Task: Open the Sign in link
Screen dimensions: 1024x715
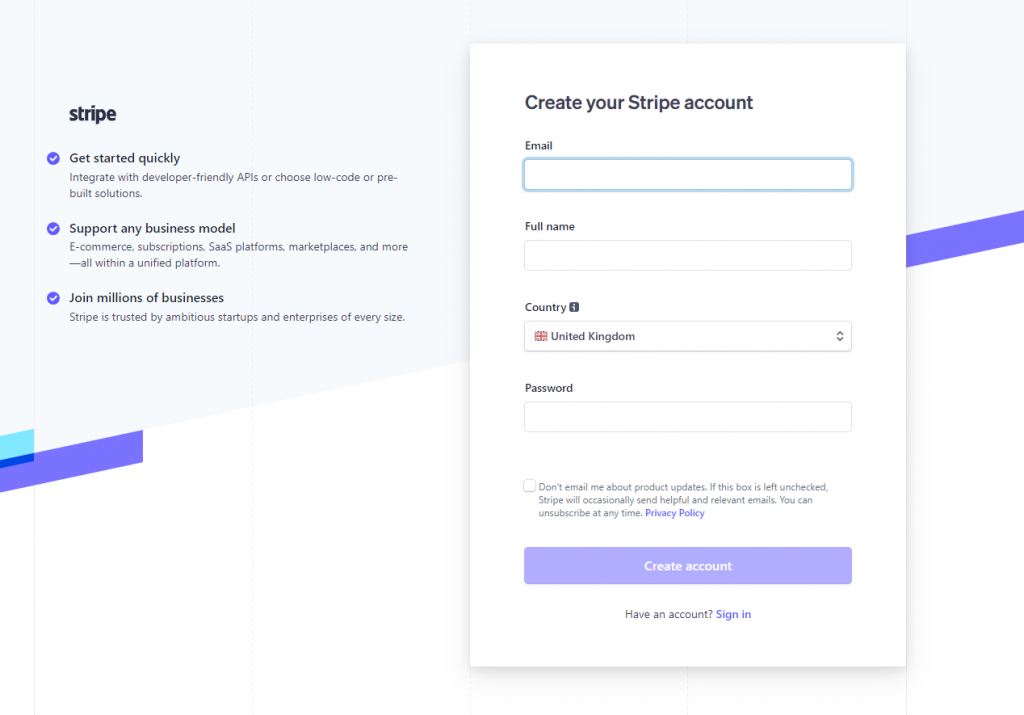Action: tap(733, 614)
